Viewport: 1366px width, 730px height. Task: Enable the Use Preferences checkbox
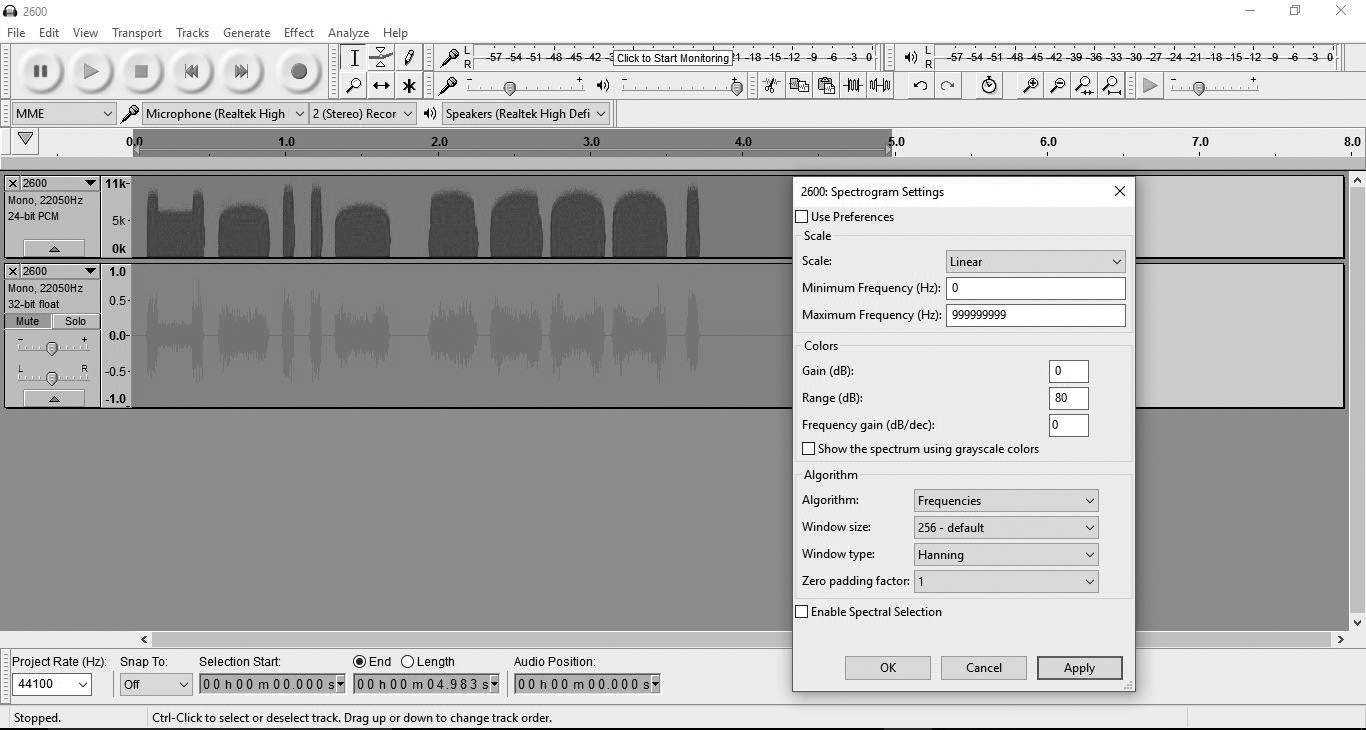pos(802,217)
